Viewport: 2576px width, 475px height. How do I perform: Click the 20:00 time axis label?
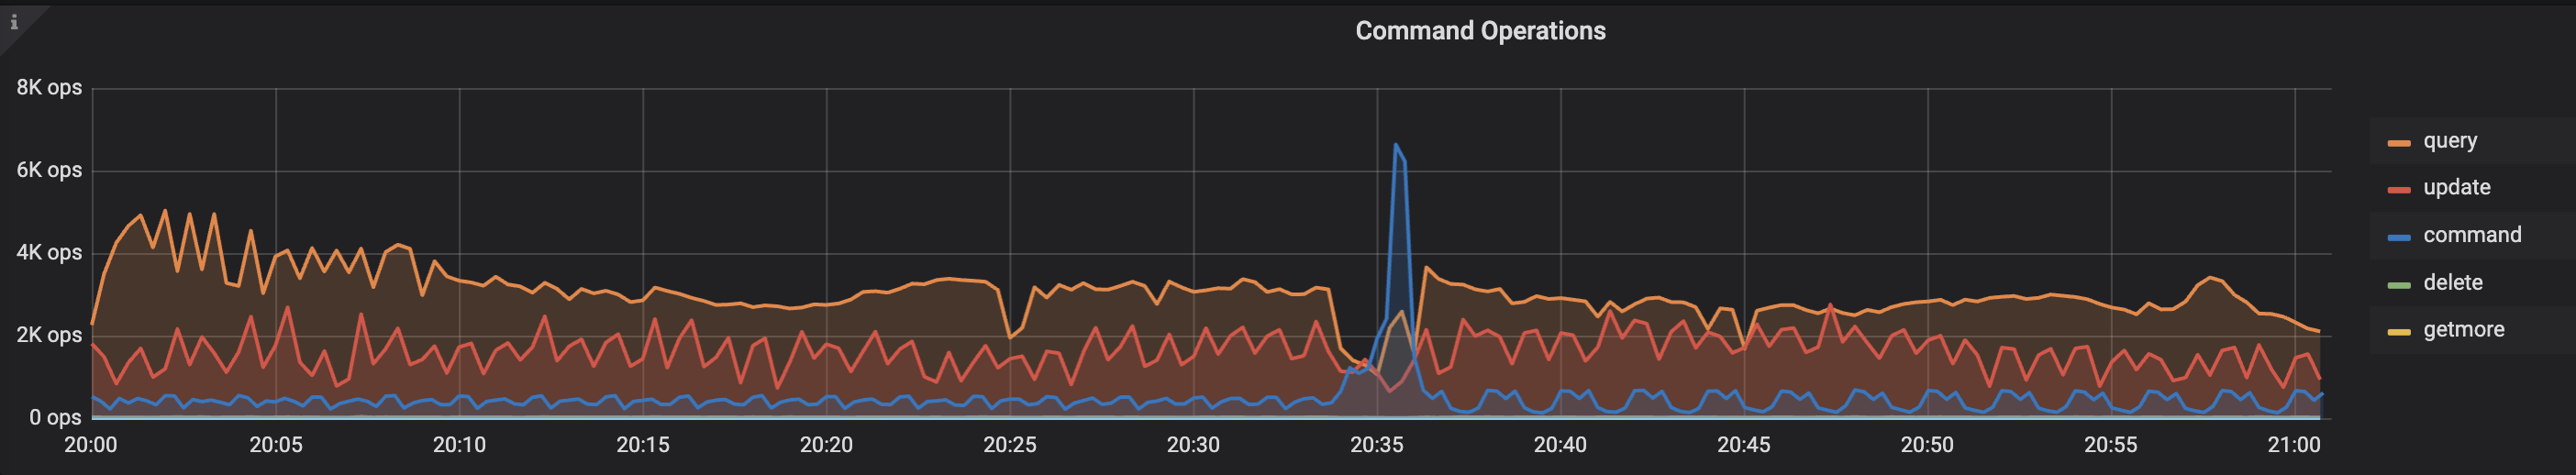tap(91, 445)
